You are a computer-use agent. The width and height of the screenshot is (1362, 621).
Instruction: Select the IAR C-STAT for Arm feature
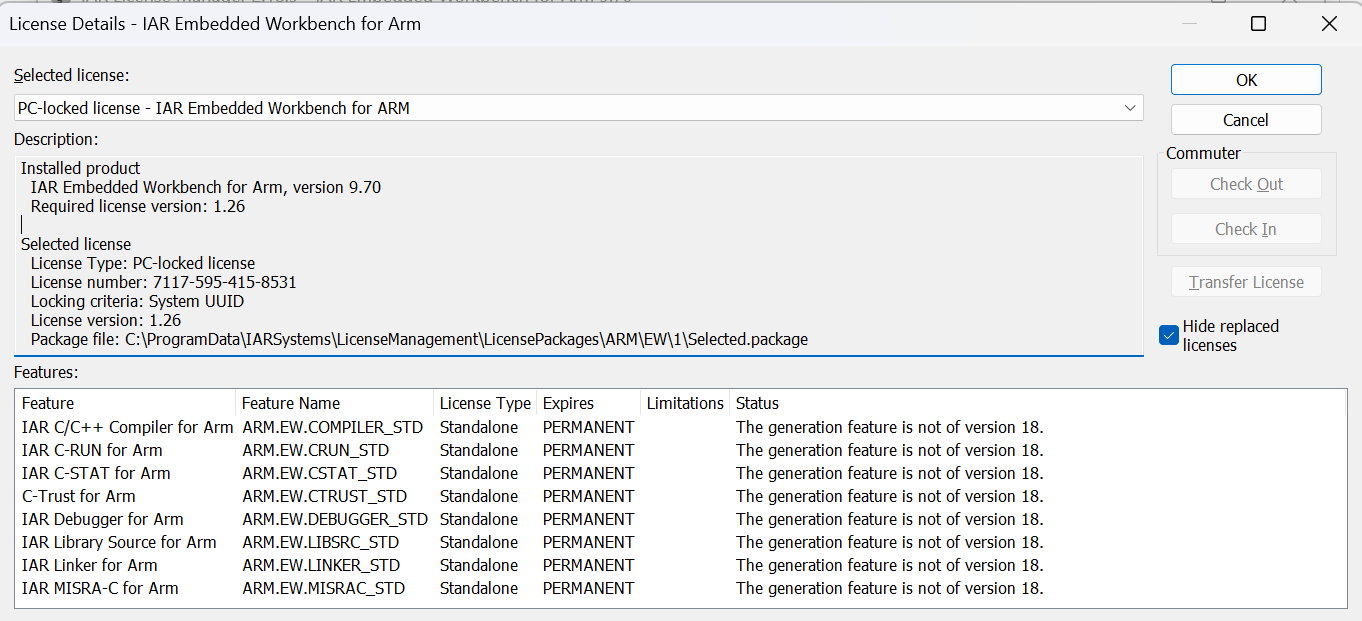pyautogui.click(x=96, y=473)
